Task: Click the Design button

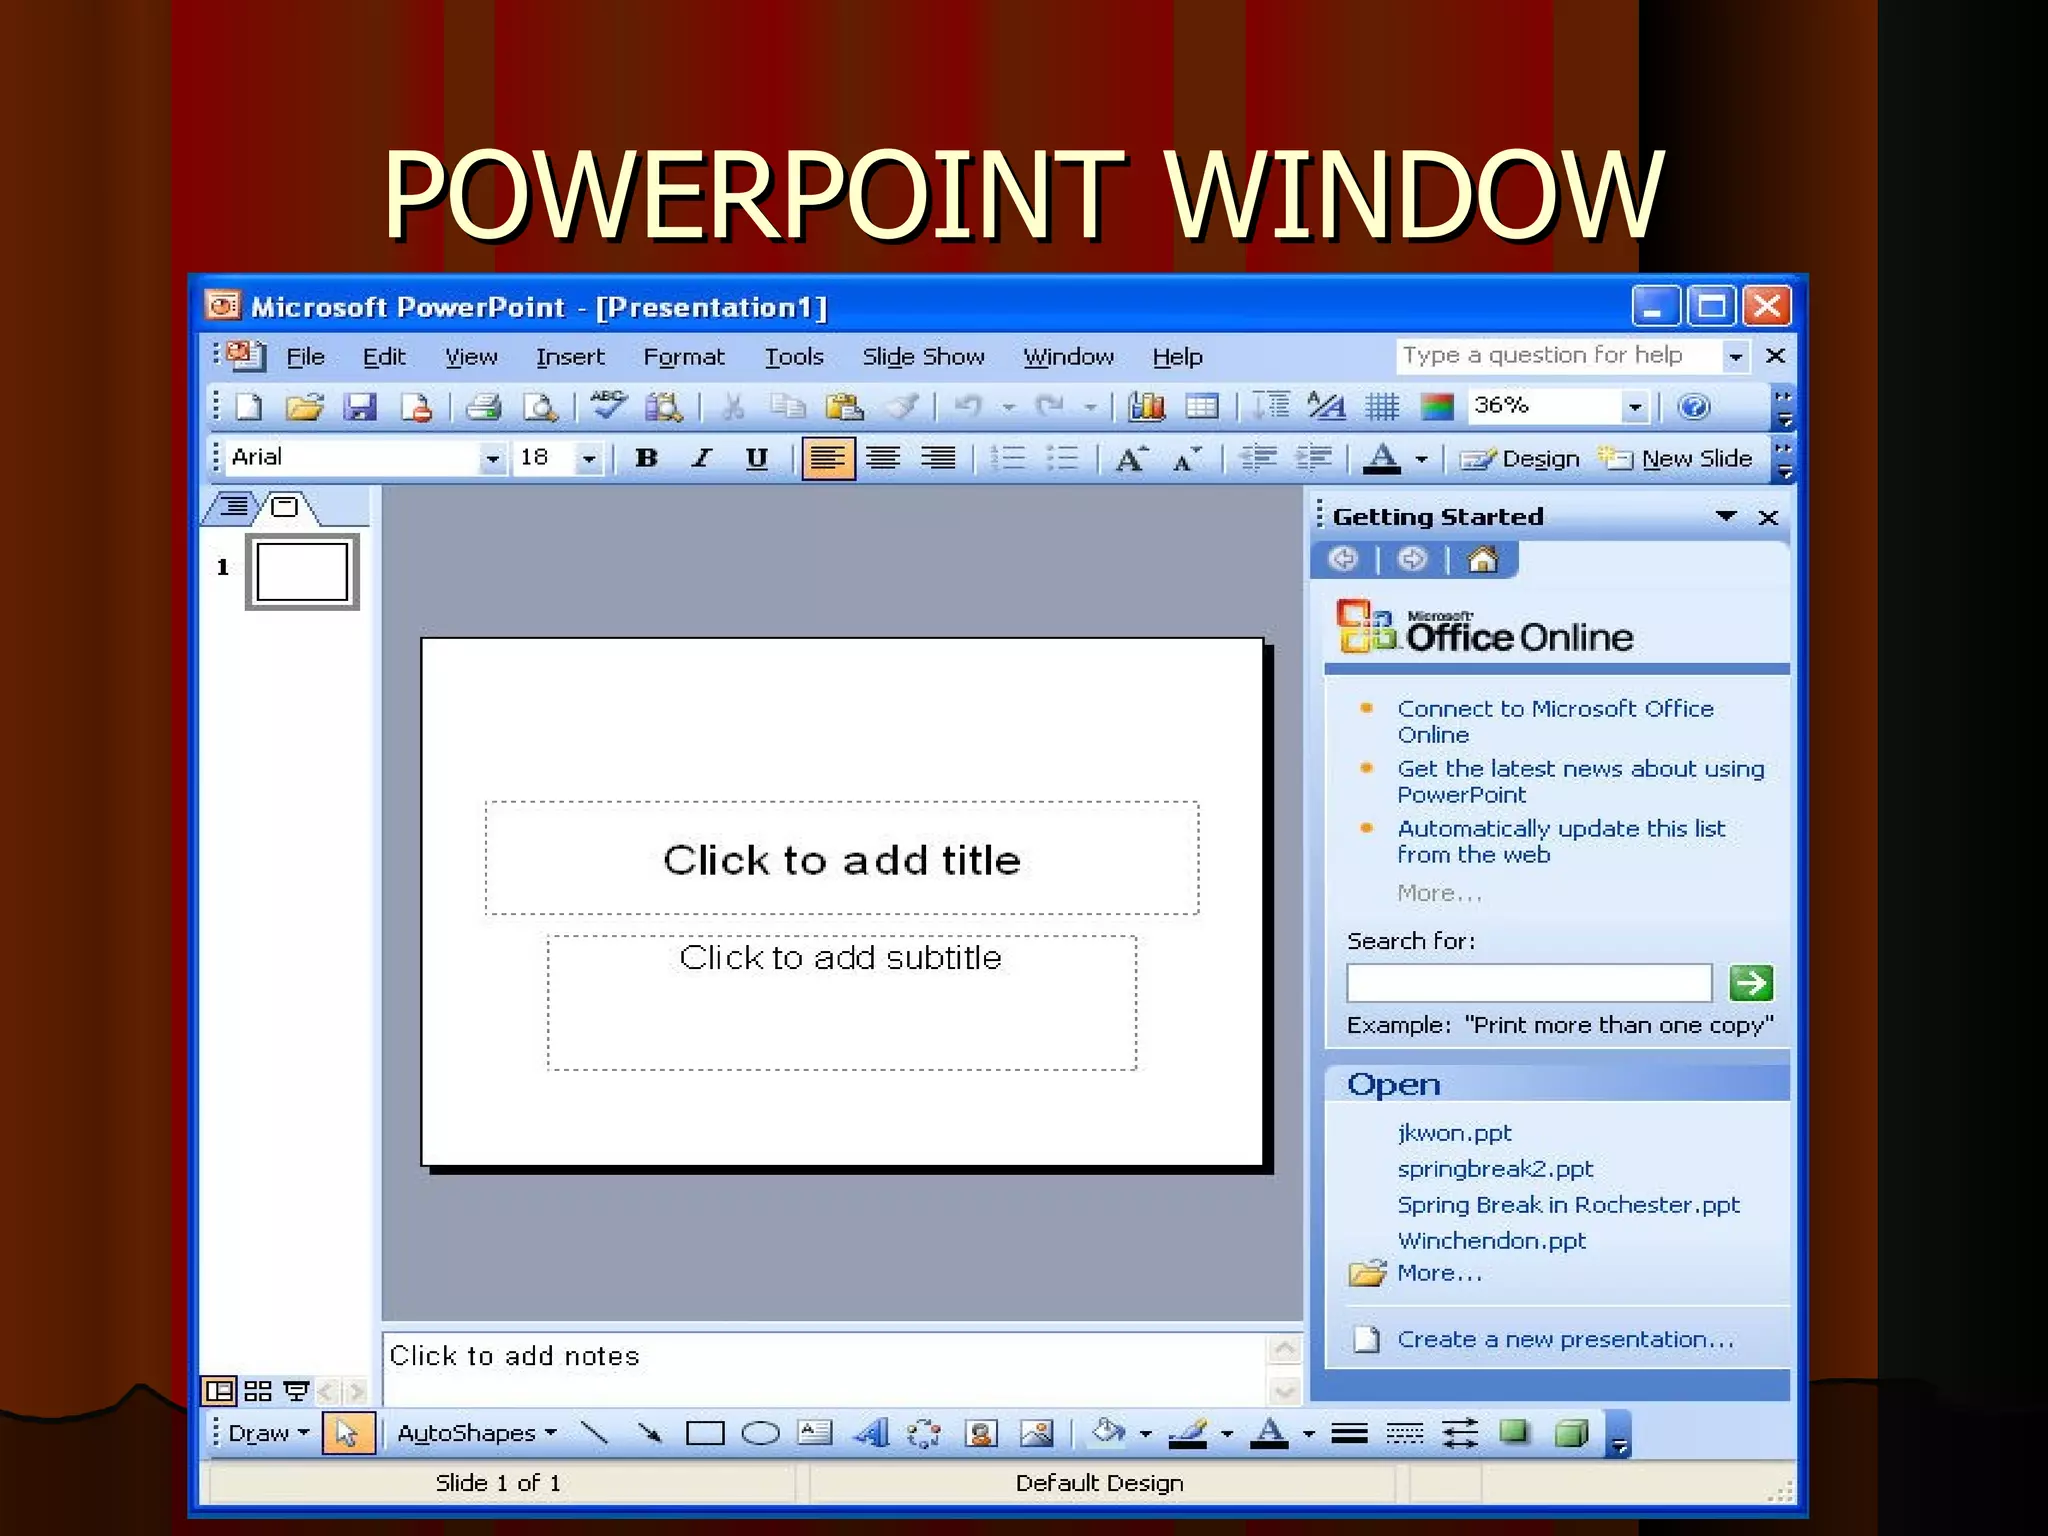Action: coord(1520,459)
